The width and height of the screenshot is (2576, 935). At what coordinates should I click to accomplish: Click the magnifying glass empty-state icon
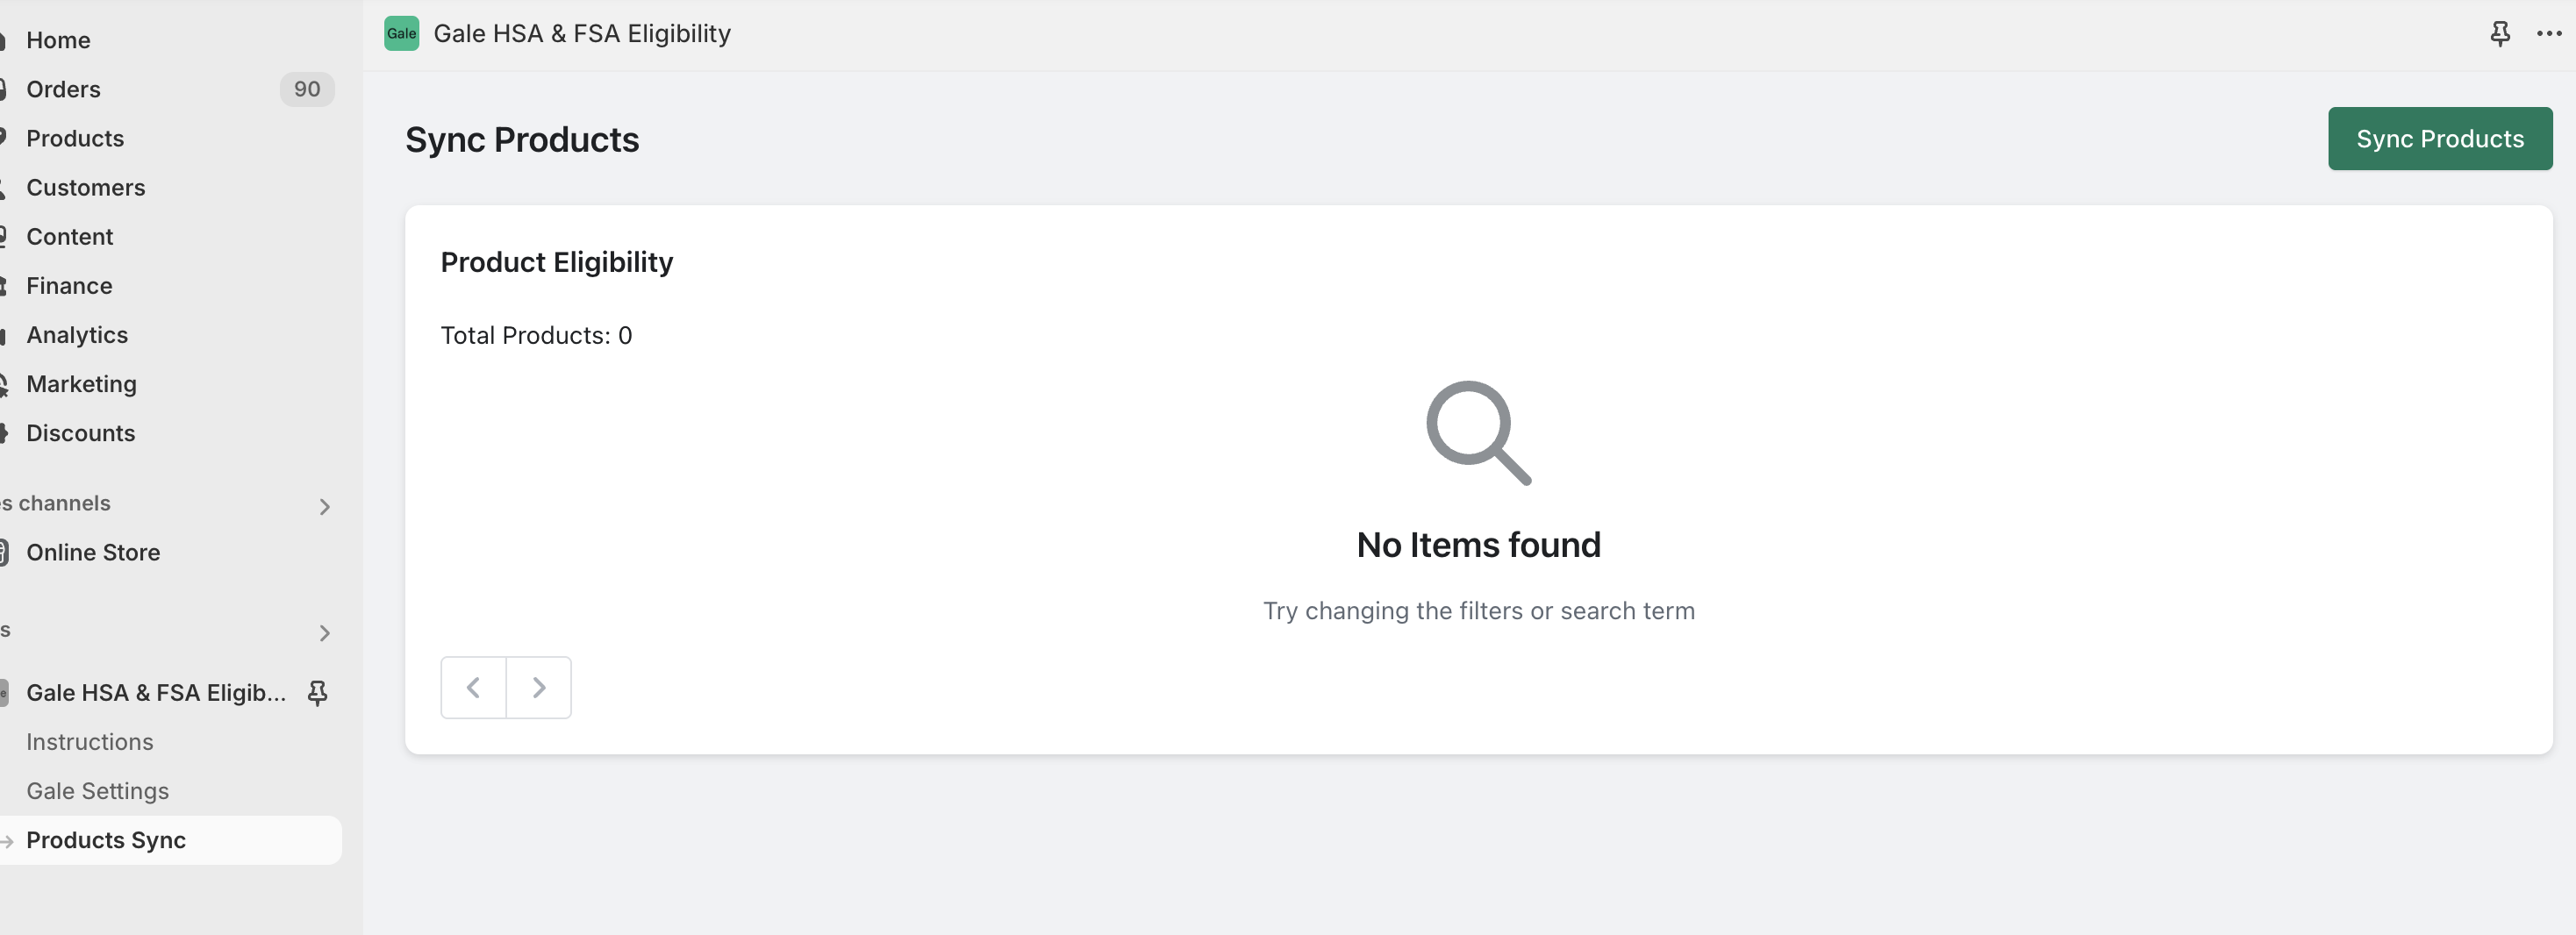(x=1478, y=432)
